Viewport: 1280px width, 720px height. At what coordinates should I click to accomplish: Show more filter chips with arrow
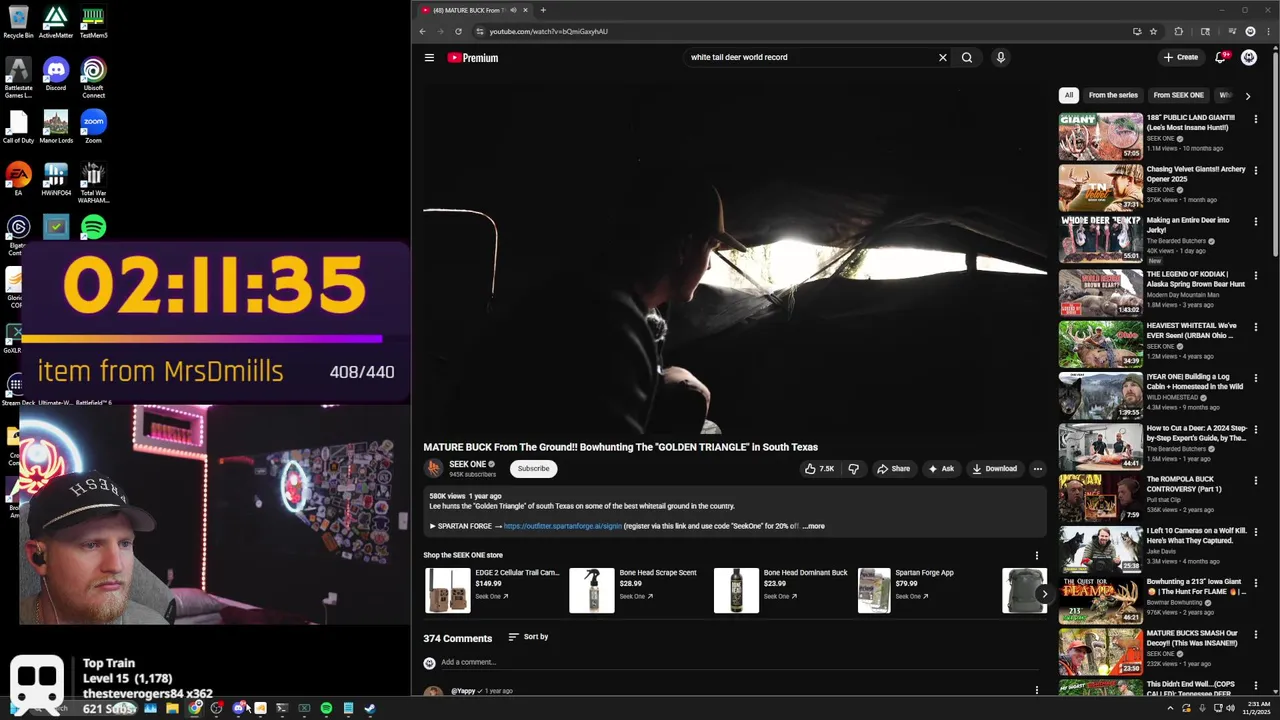[x=1247, y=96]
